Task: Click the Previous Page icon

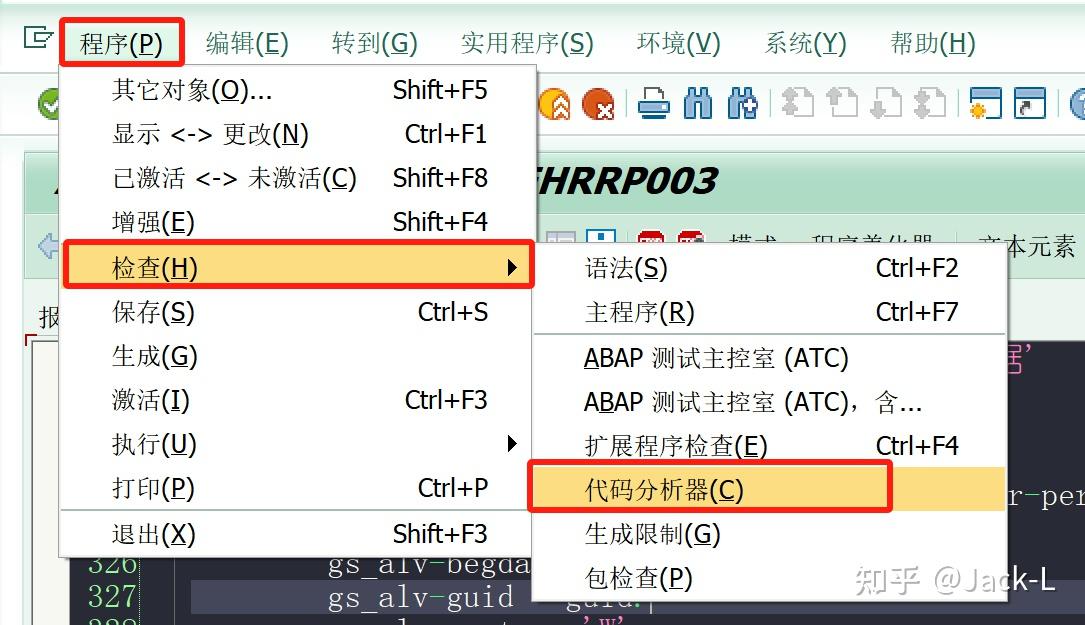Action: click(x=842, y=104)
